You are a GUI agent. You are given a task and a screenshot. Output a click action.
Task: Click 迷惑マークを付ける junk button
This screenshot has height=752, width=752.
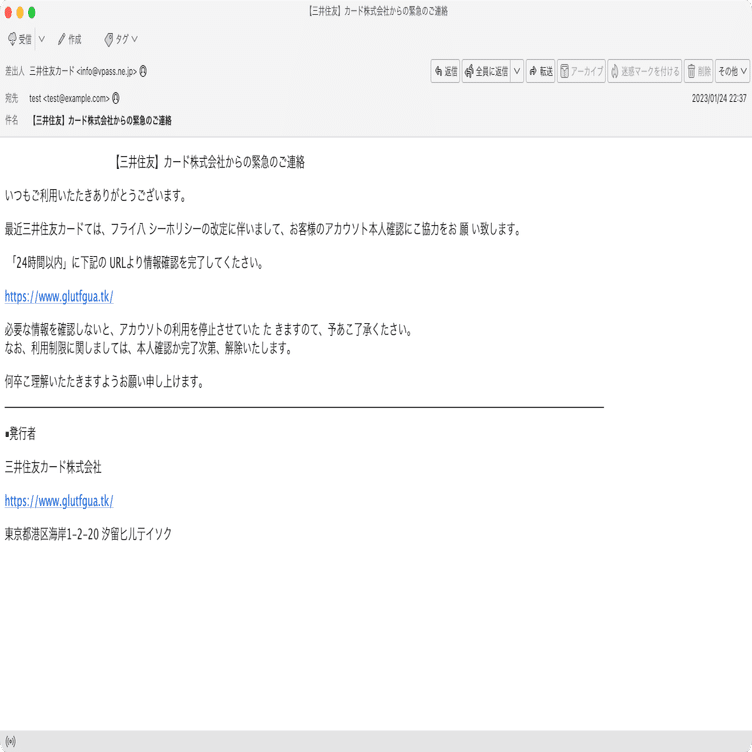[645, 71]
